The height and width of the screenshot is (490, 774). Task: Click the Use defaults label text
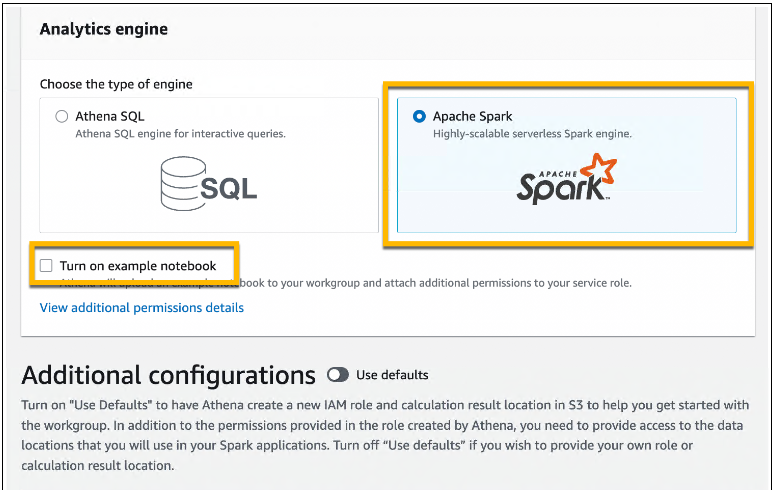[x=392, y=375]
